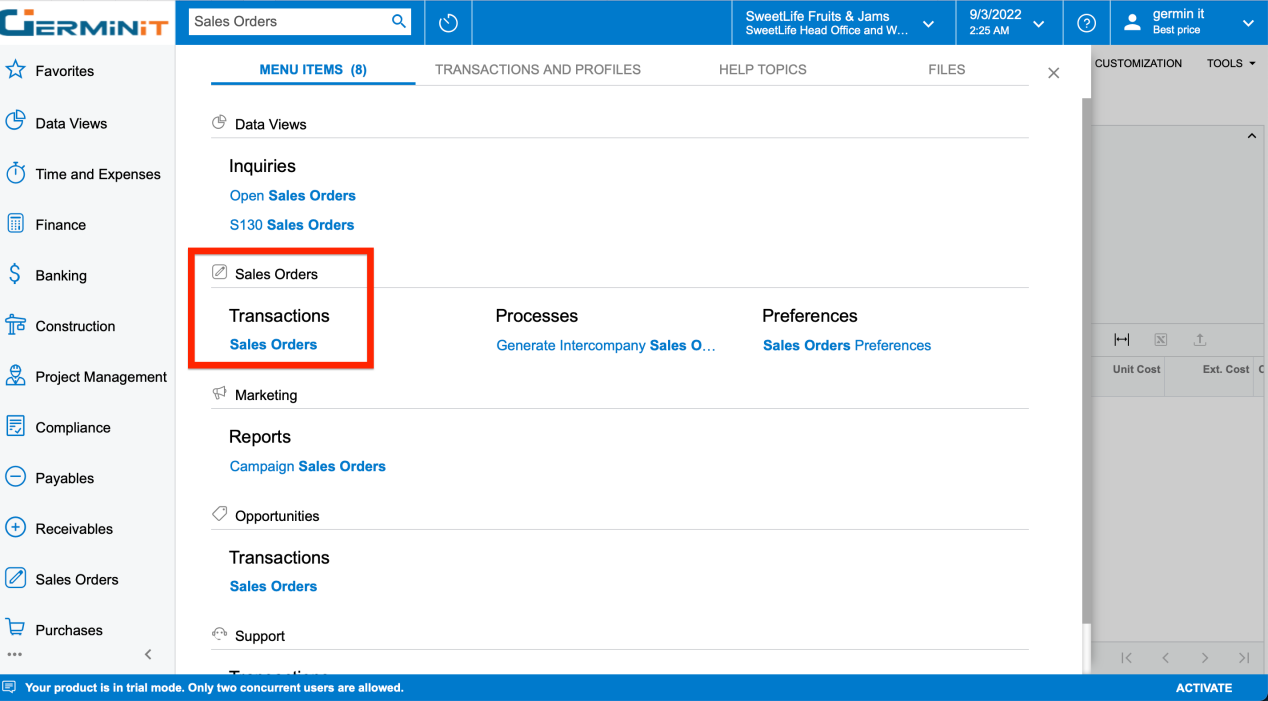Expand the germin it user menu
1268x701 pixels.
coord(1247,23)
